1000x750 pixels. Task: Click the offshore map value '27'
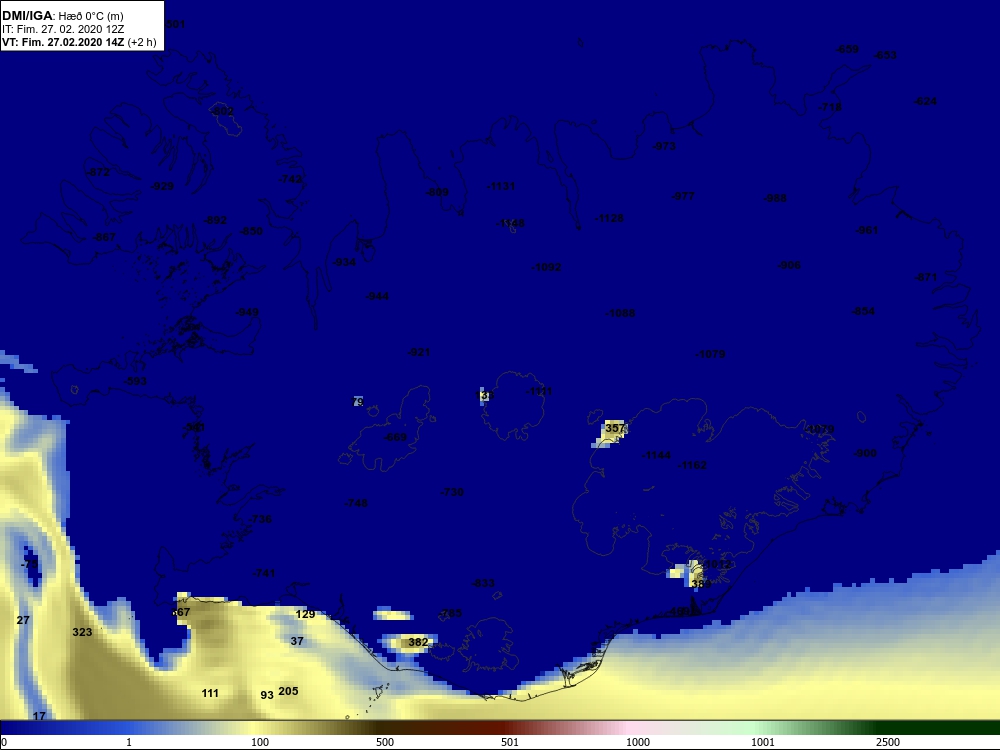23,620
